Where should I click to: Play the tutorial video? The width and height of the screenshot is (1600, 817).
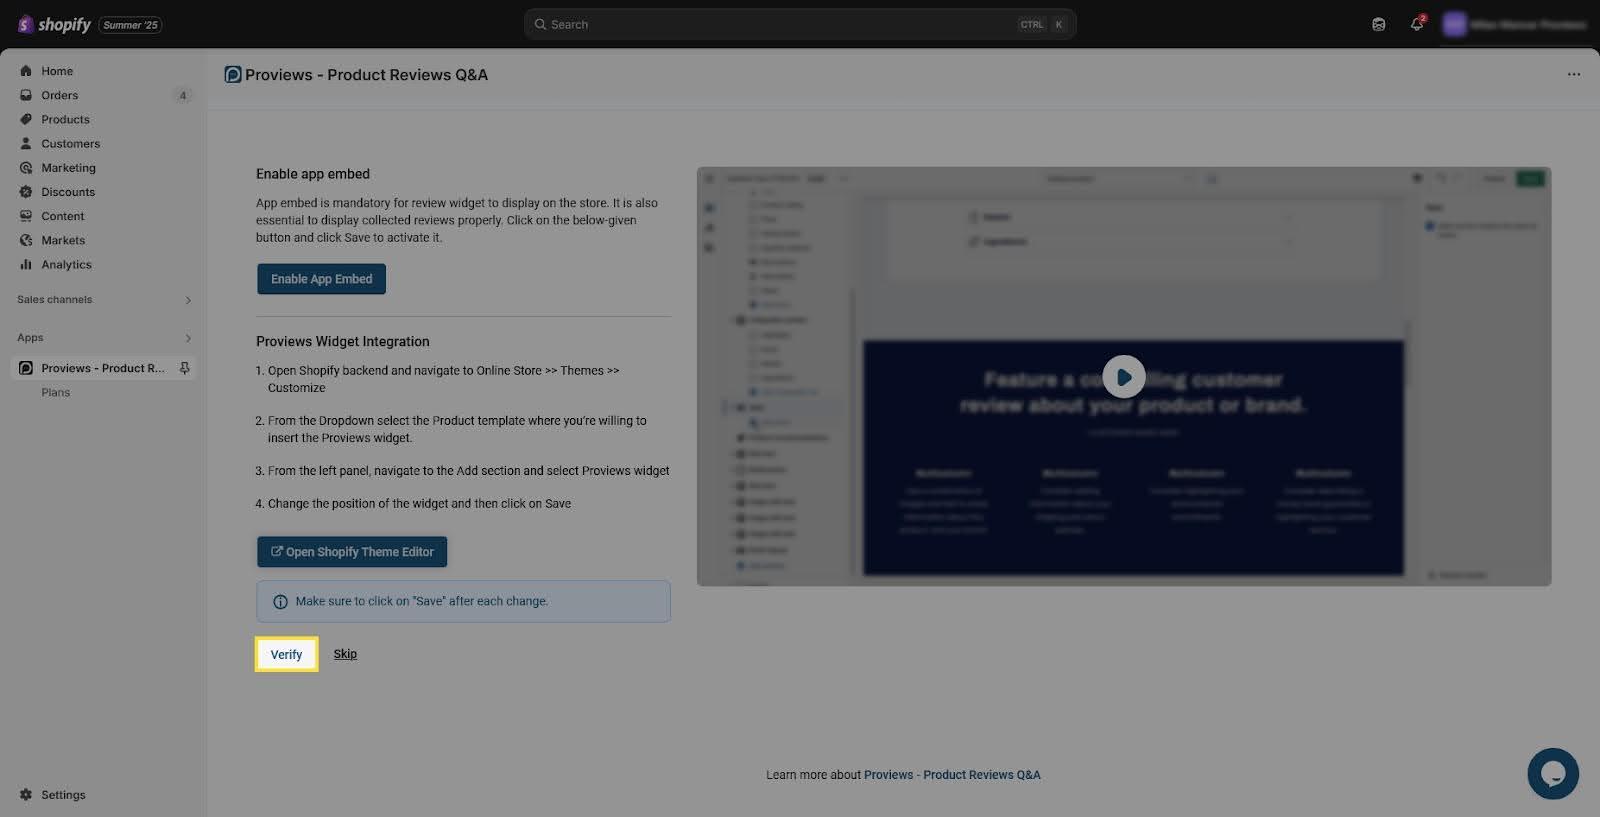[x=1124, y=377]
